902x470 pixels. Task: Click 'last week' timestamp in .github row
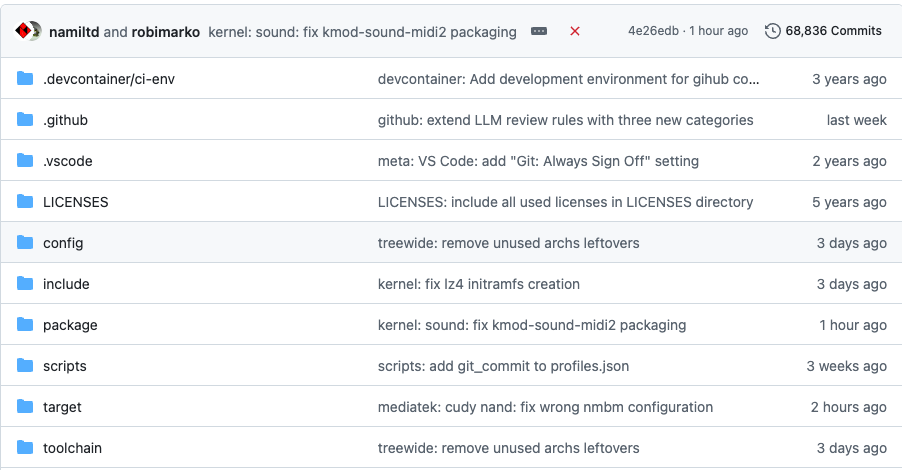click(857, 120)
